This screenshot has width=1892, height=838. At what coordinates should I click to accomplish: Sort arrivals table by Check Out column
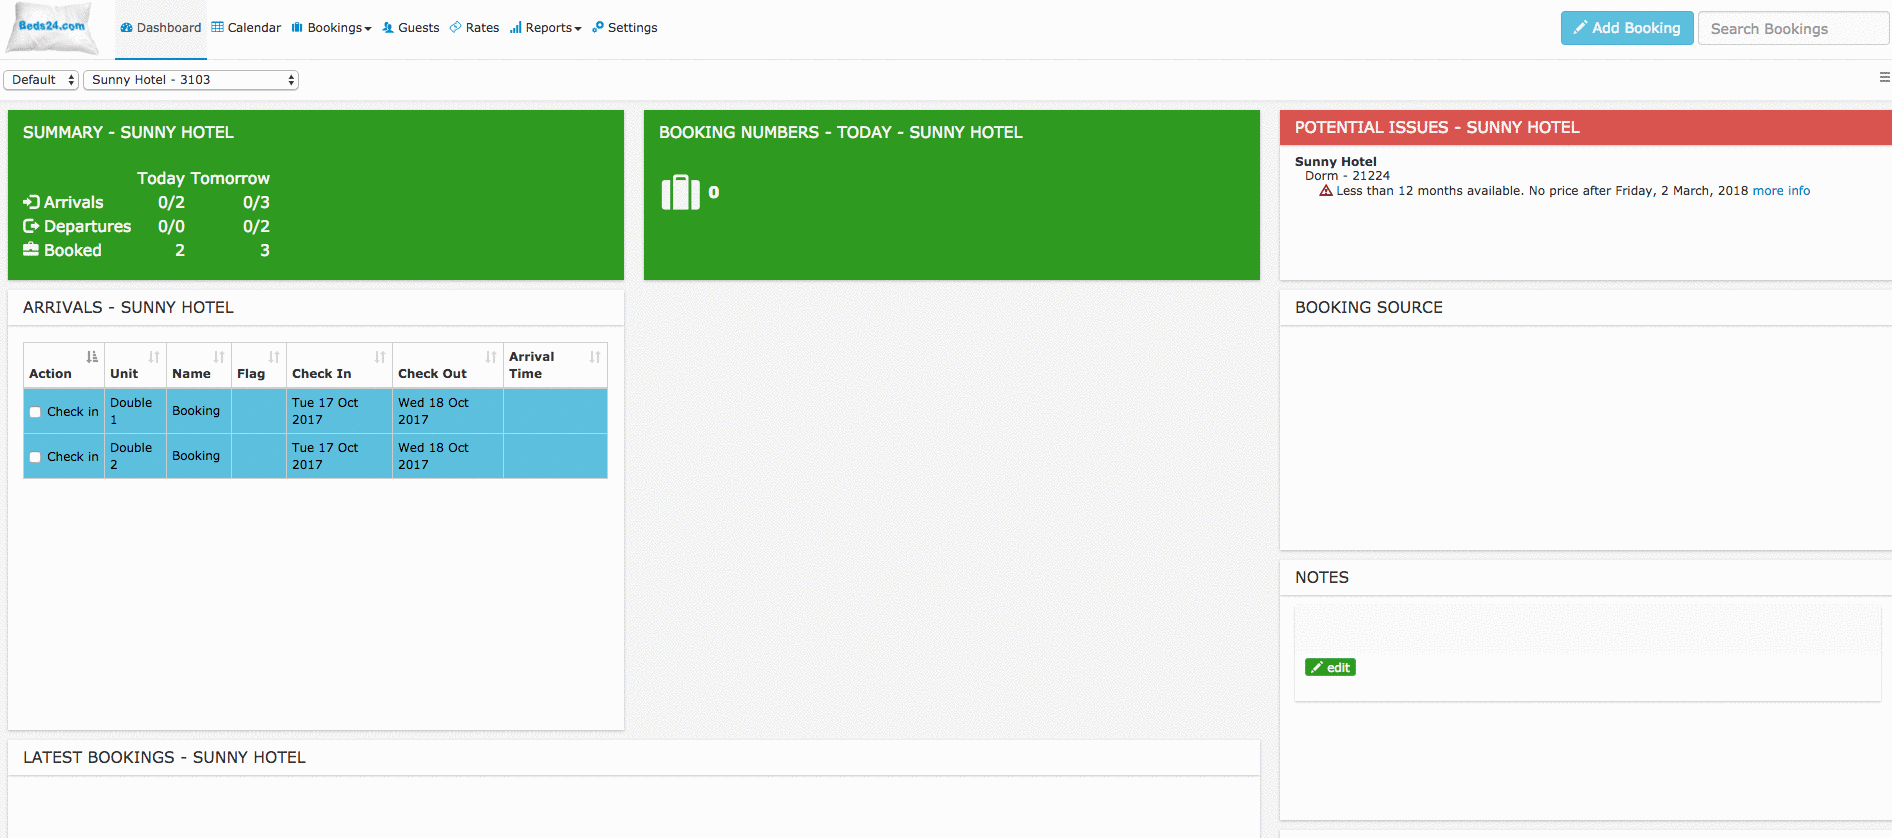(x=448, y=365)
